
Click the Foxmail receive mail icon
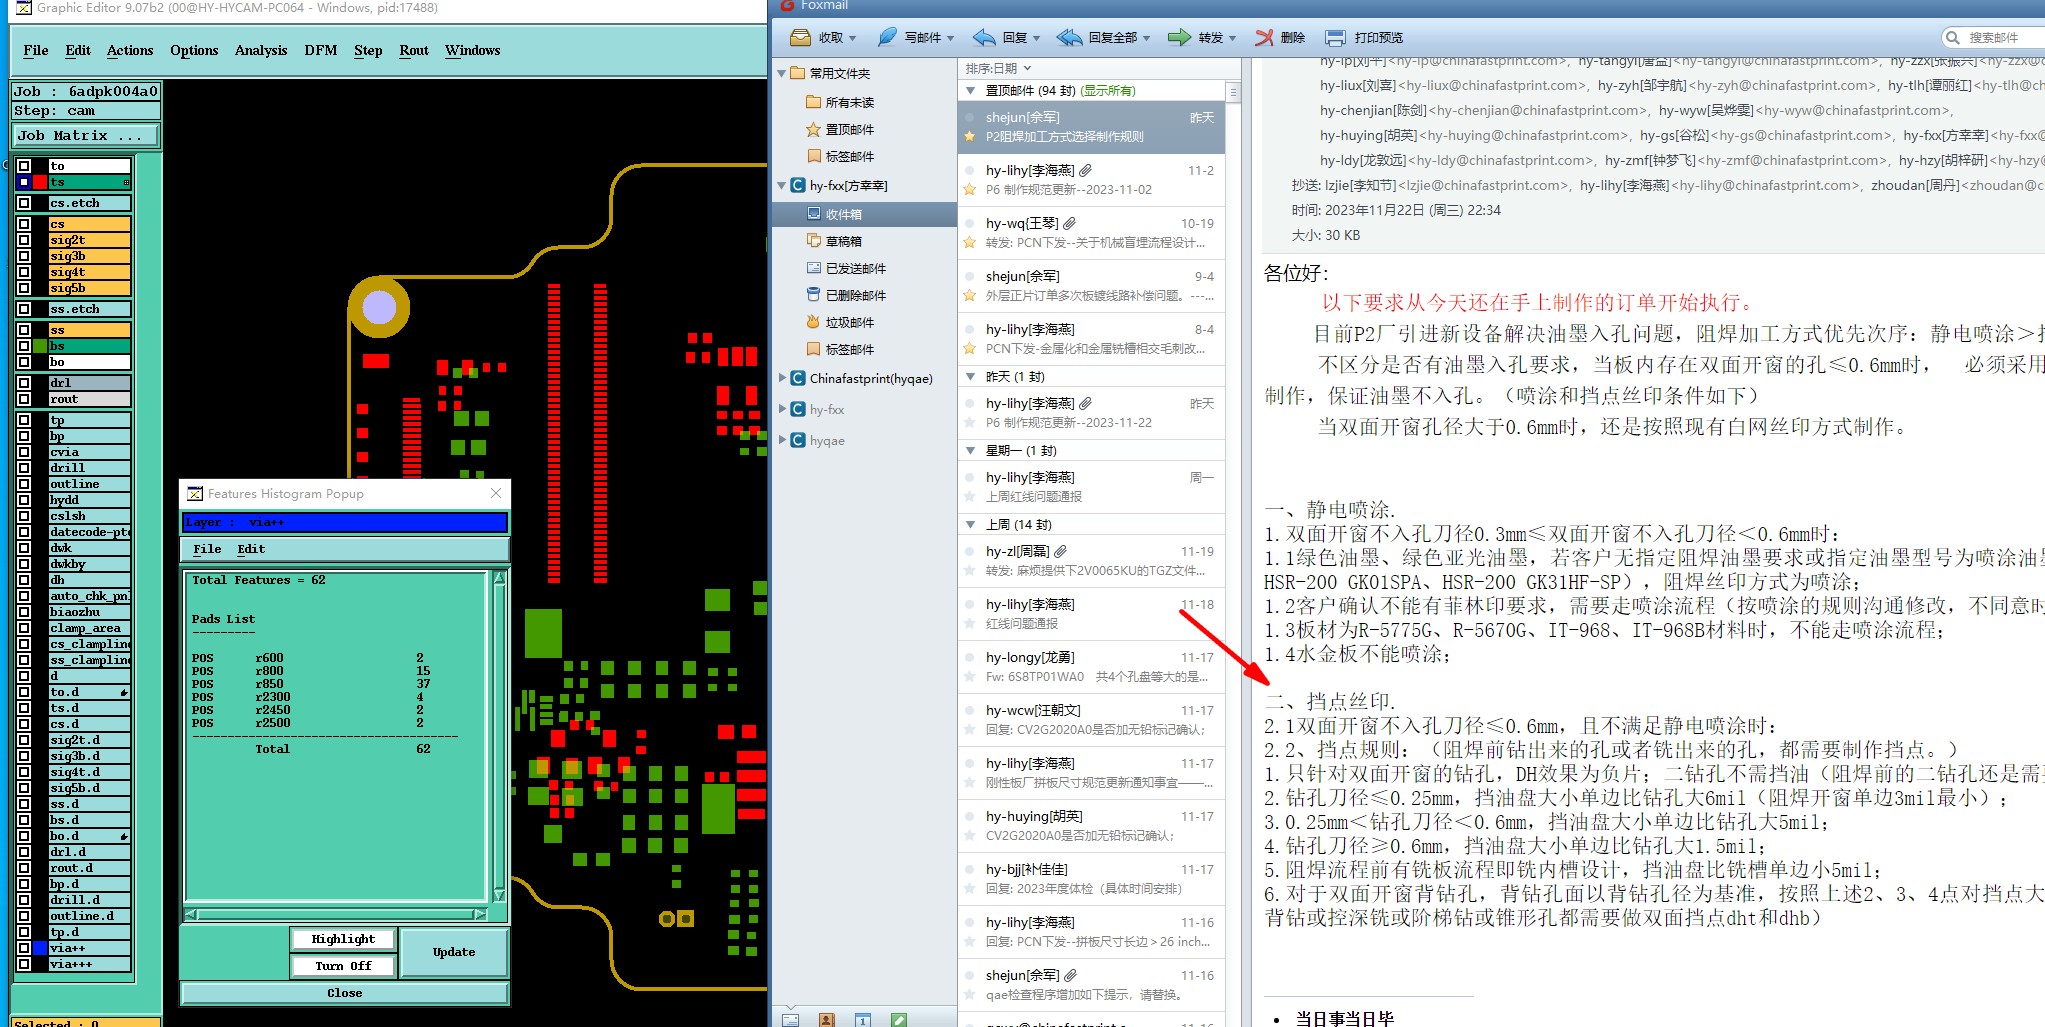(800, 37)
